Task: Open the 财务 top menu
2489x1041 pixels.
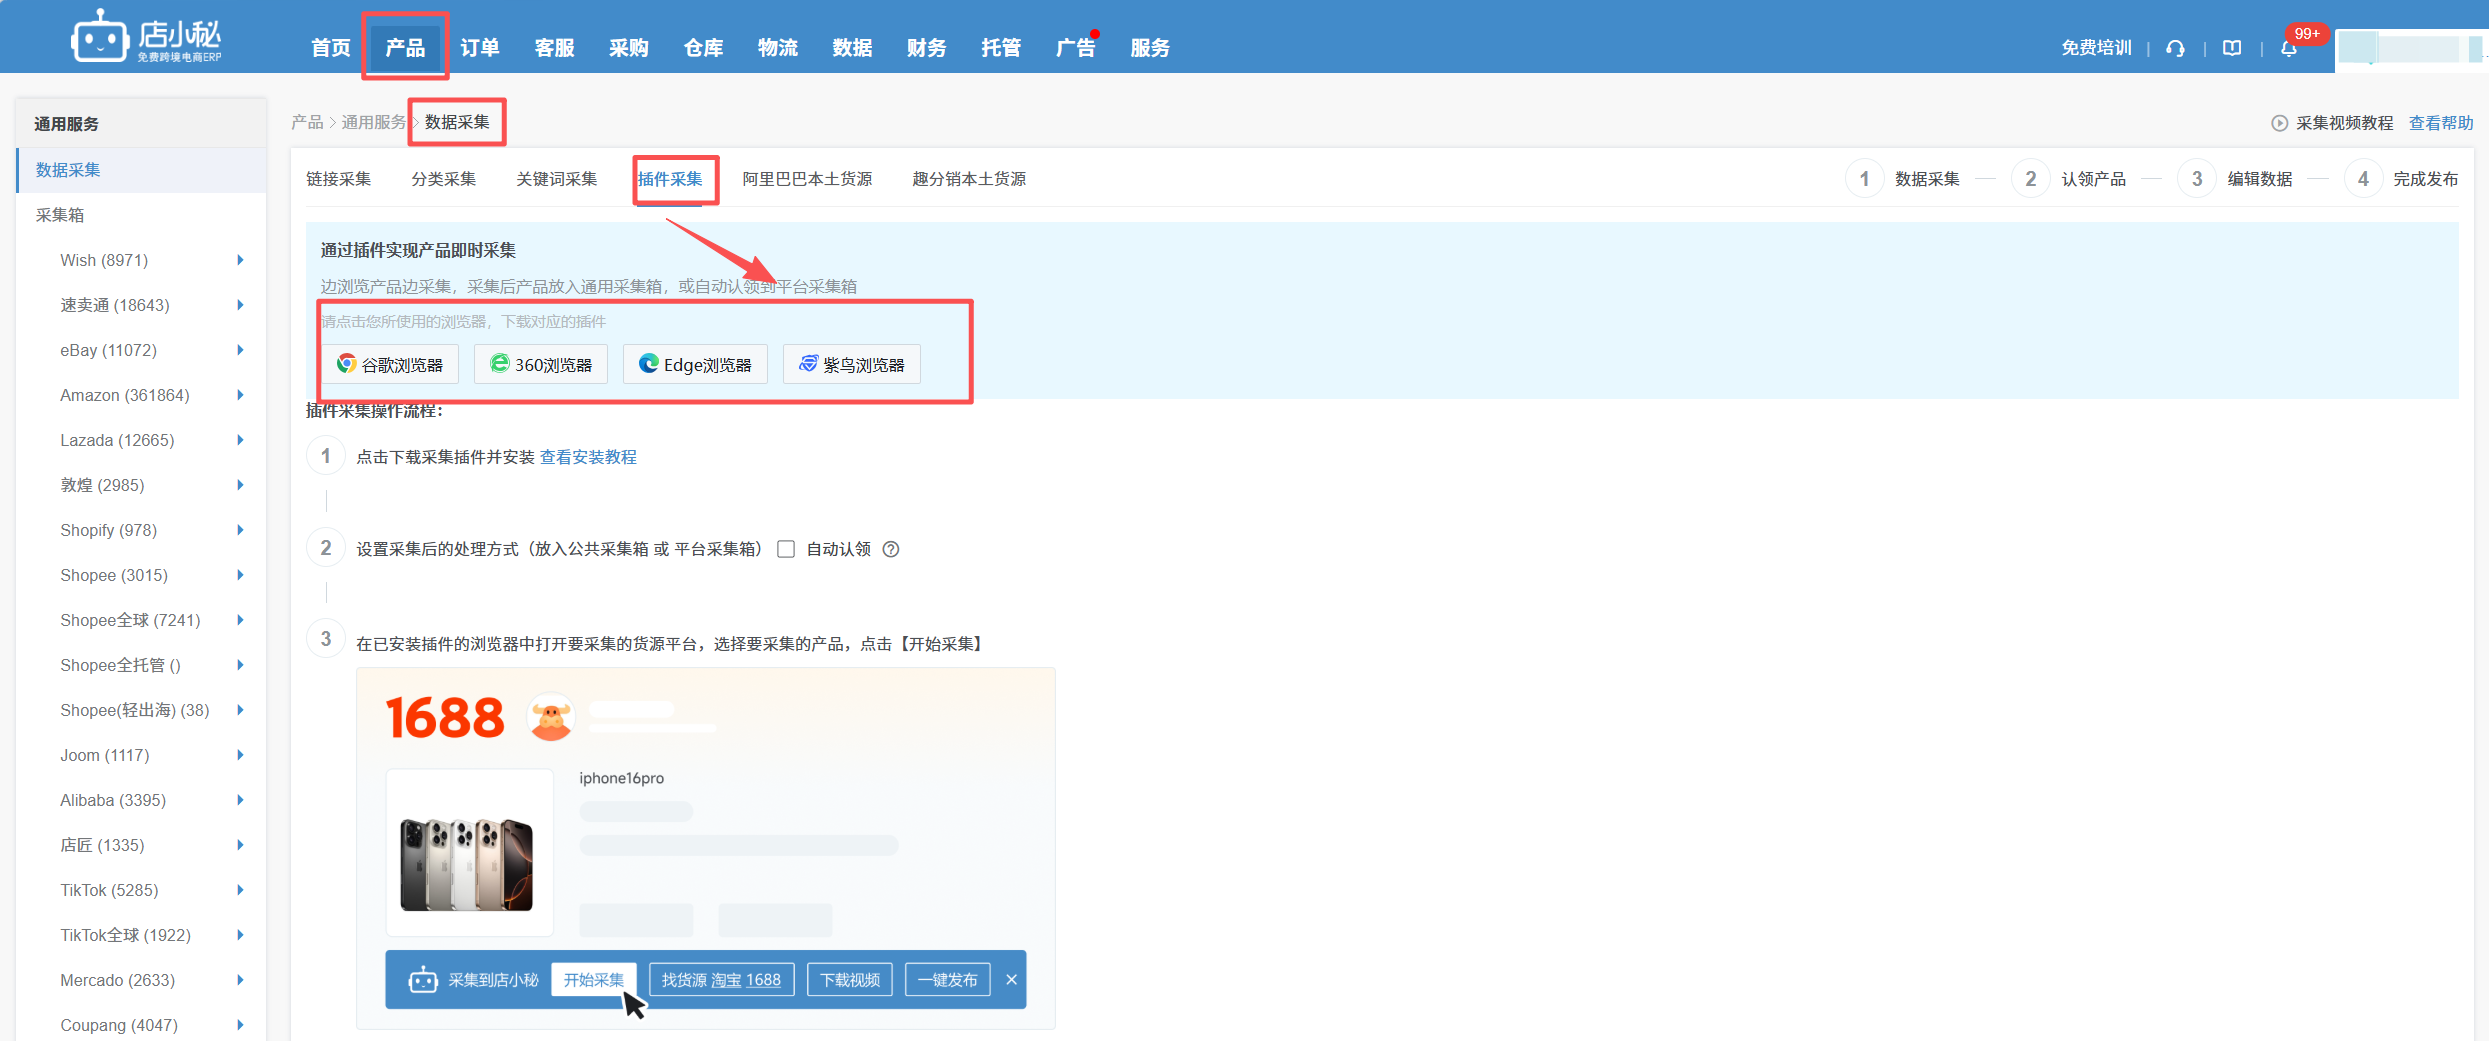Action: [927, 48]
